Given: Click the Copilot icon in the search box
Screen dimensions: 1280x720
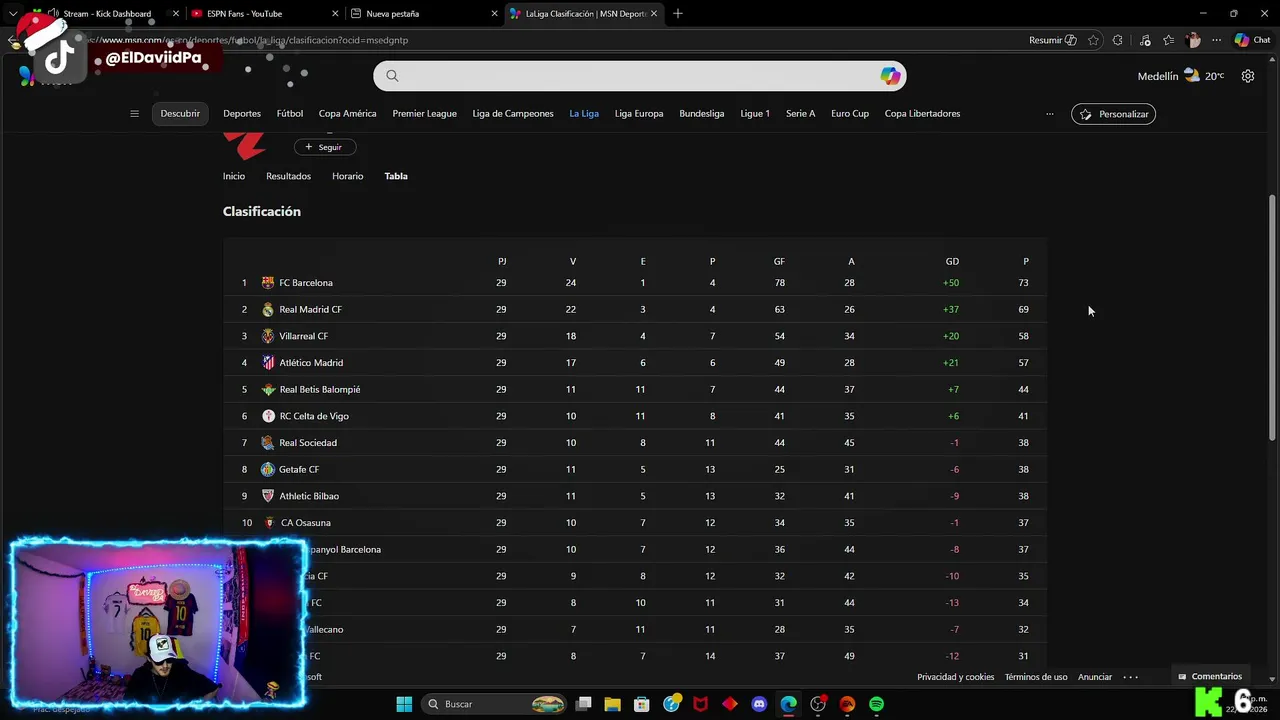Looking at the screenshot, I should click(x=890, y=76).
